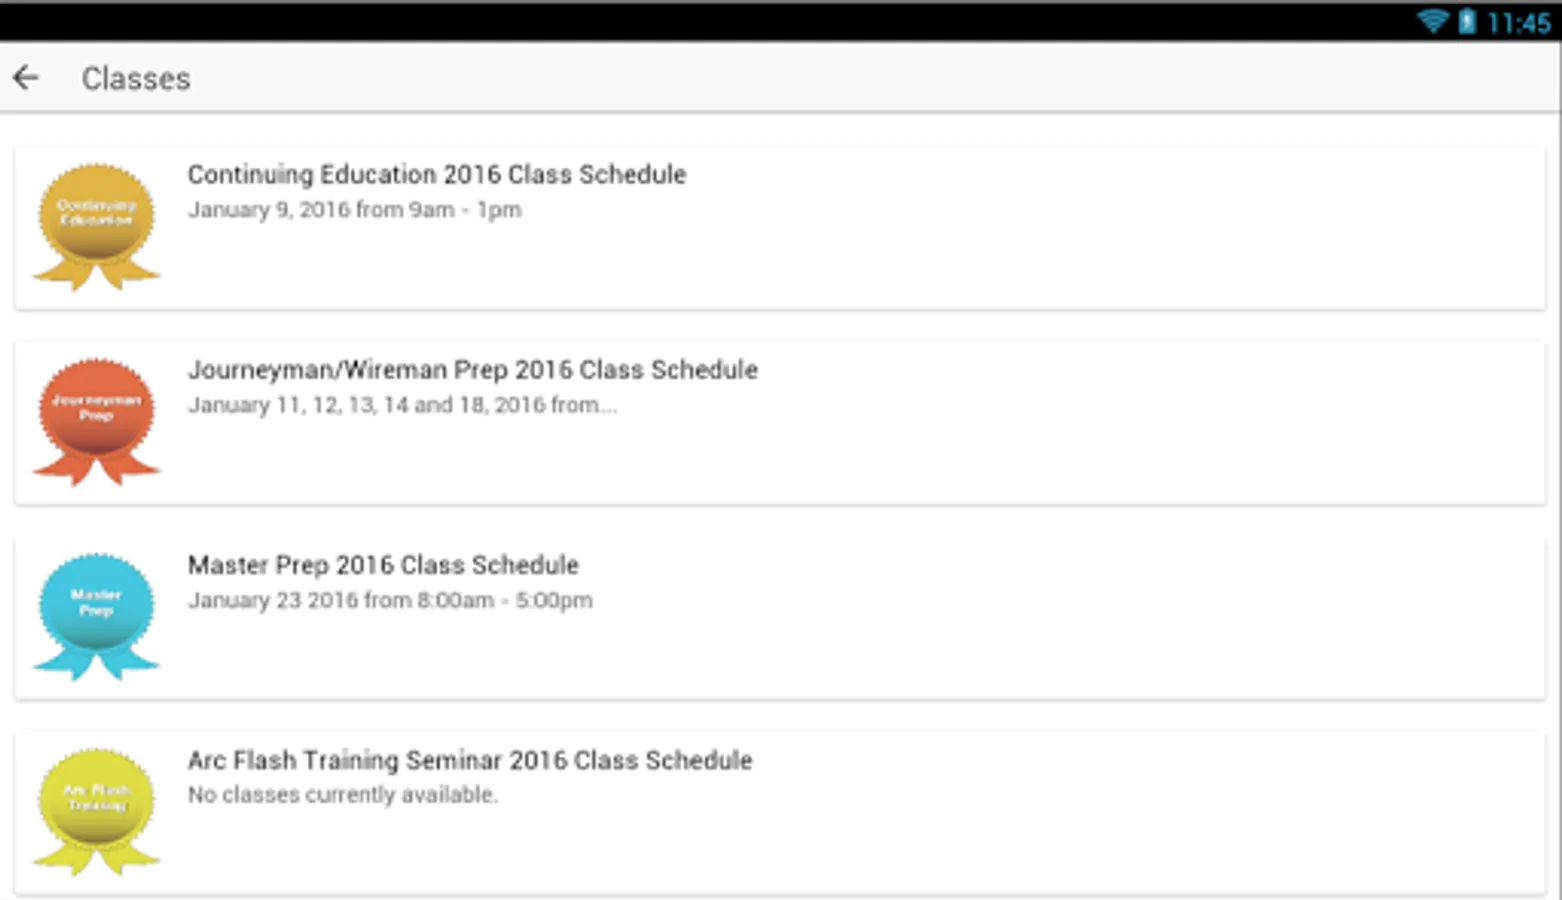Open Arc Flash Training Seminar 2016 Class Schedule
The image size is (1562, 900).
click(x=470, y=759)
